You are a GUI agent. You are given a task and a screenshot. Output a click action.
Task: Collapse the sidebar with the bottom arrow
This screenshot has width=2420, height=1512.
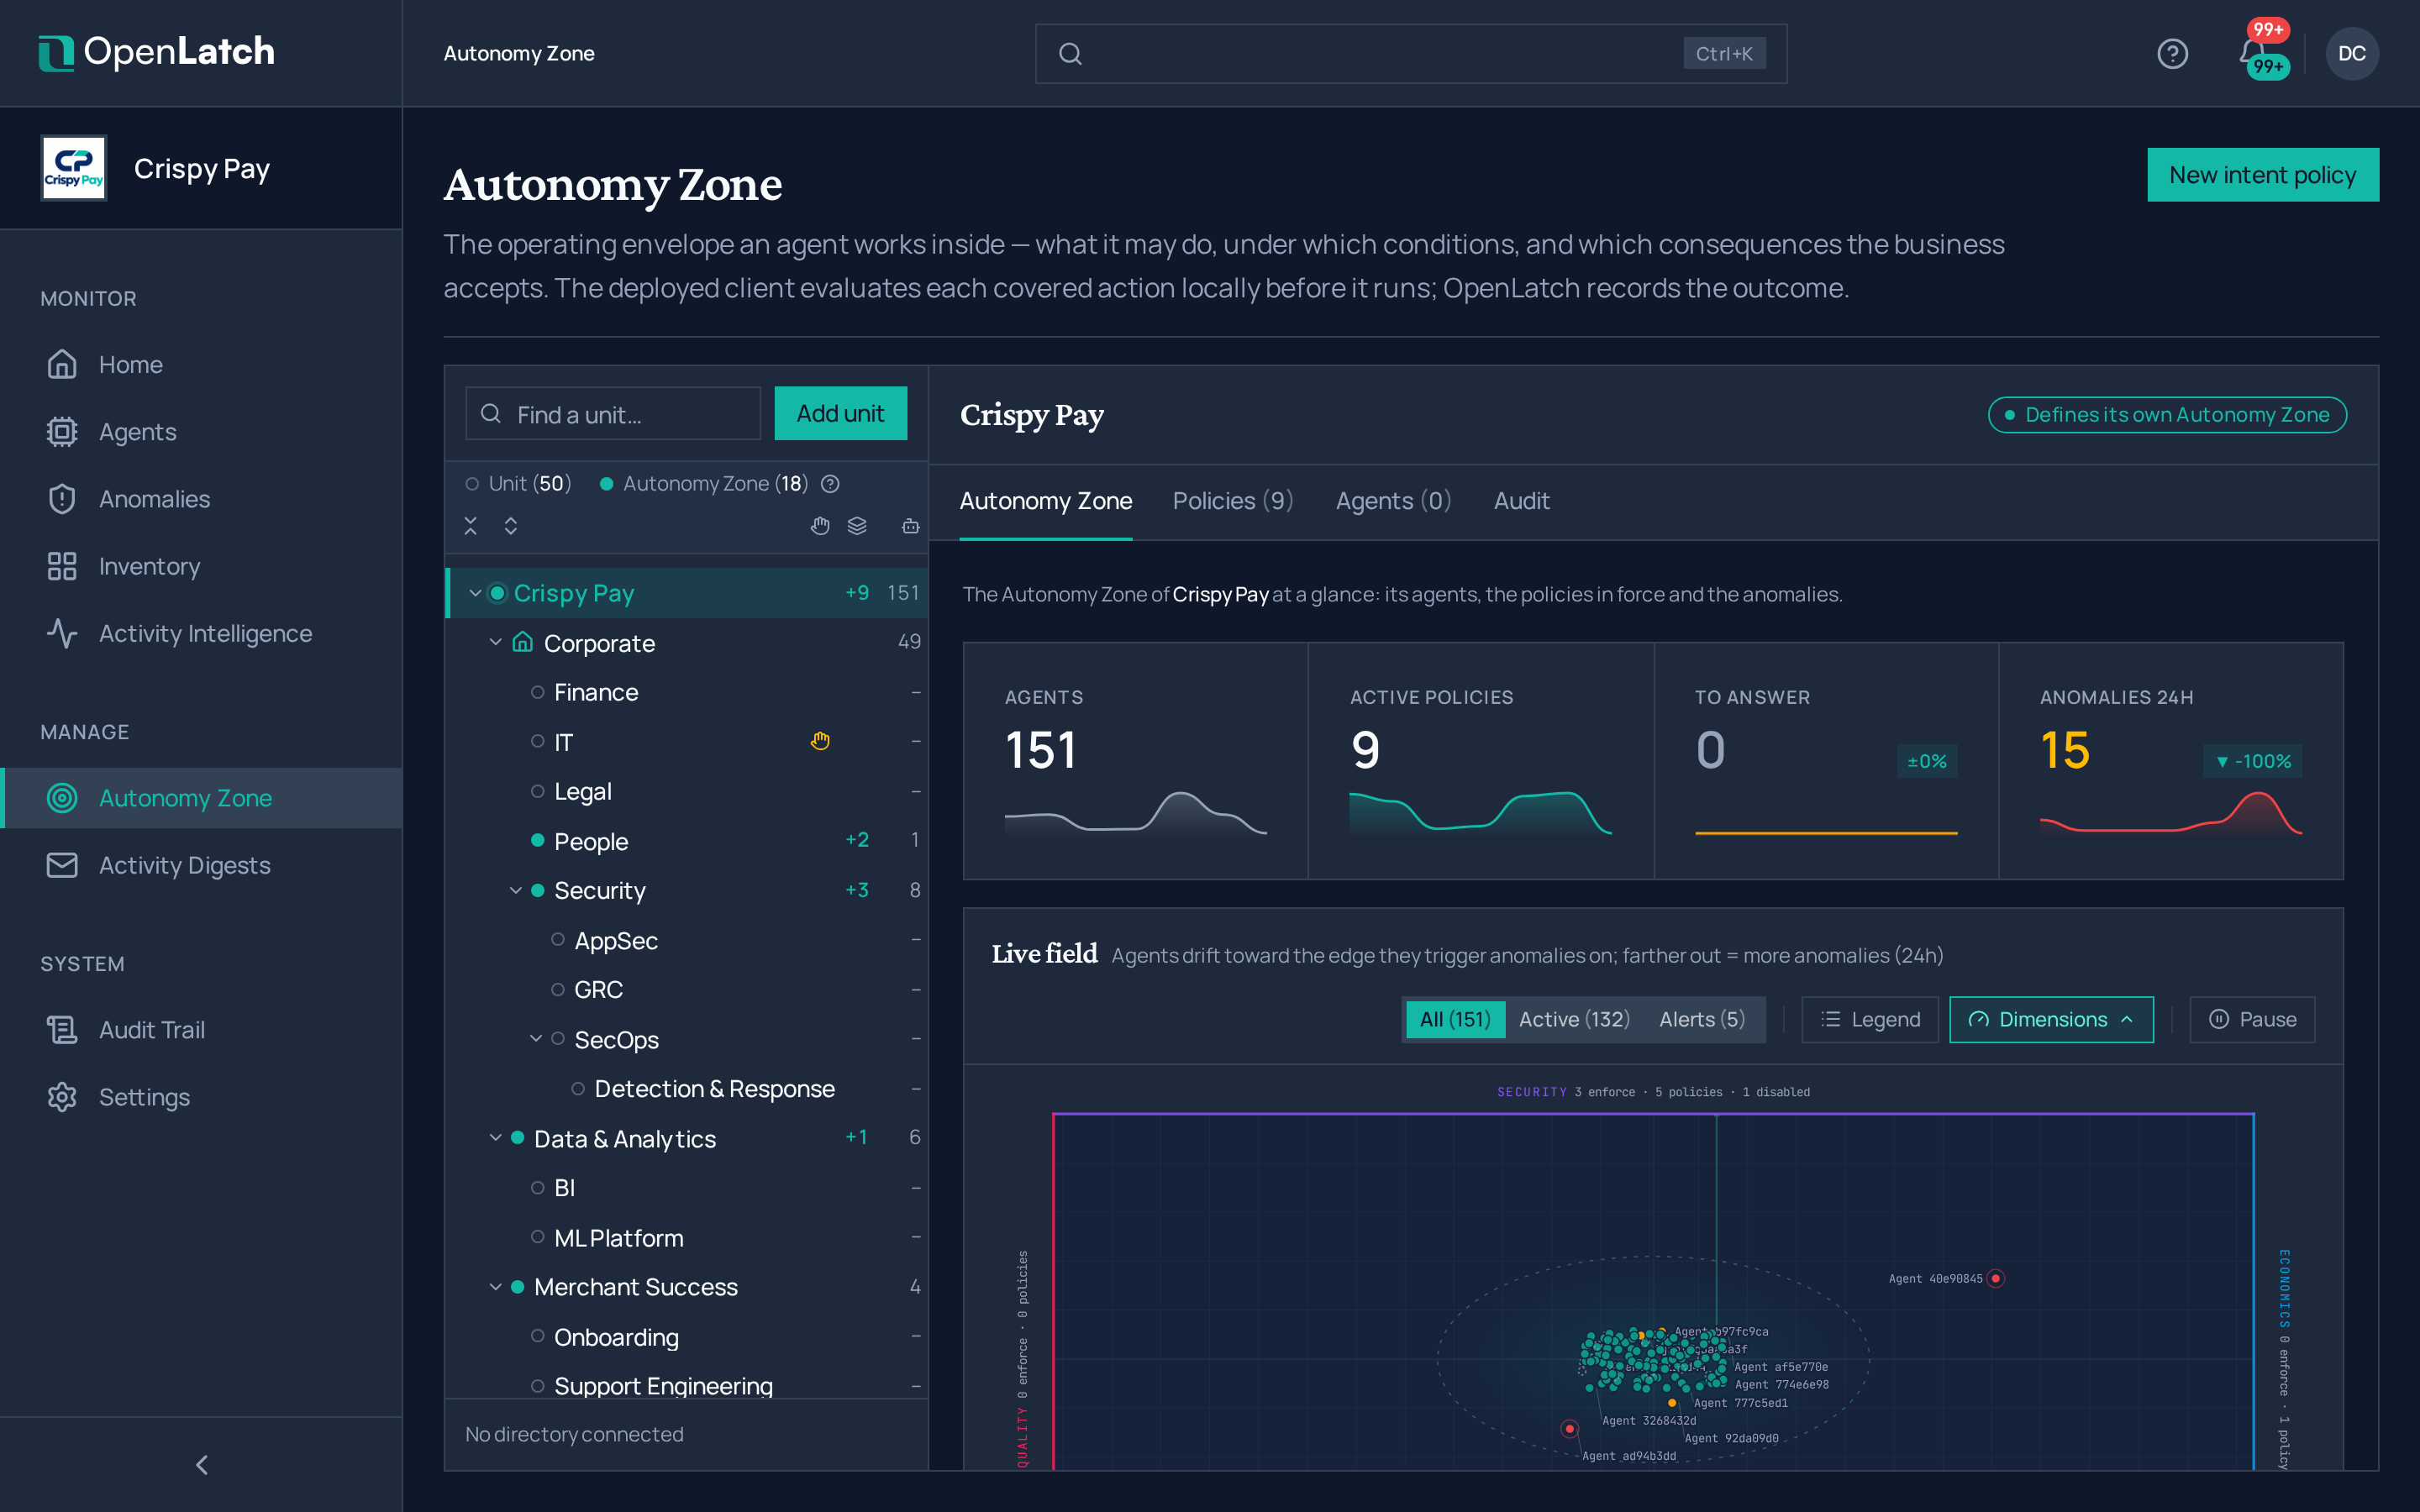201,1464
